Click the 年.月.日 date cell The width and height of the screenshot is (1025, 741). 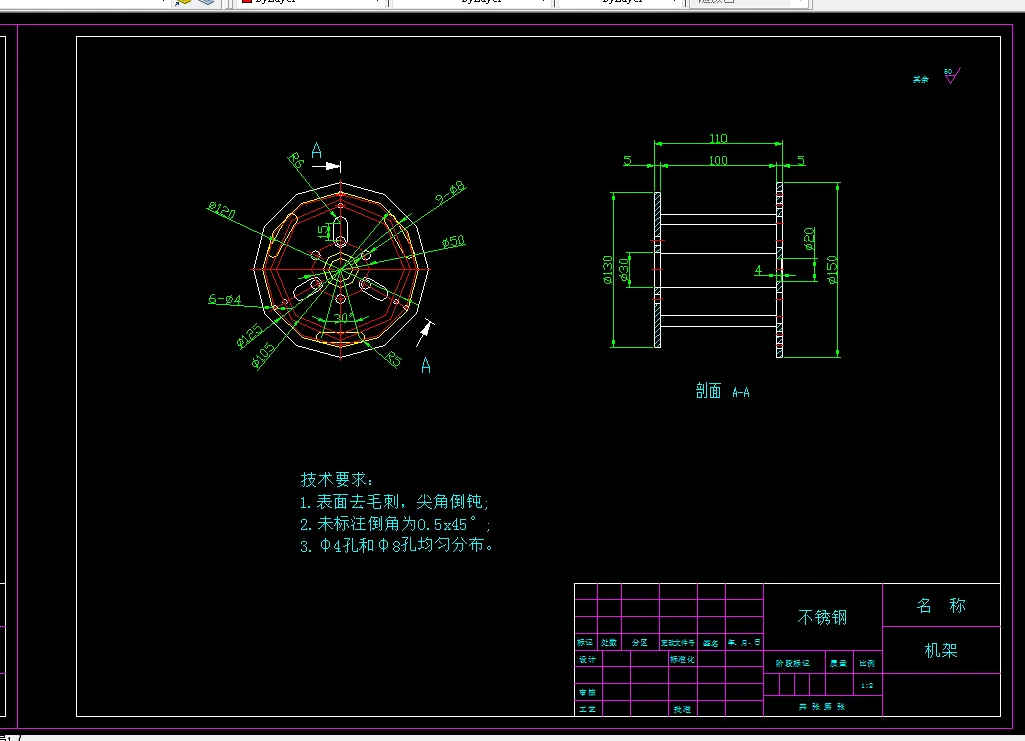744,642
